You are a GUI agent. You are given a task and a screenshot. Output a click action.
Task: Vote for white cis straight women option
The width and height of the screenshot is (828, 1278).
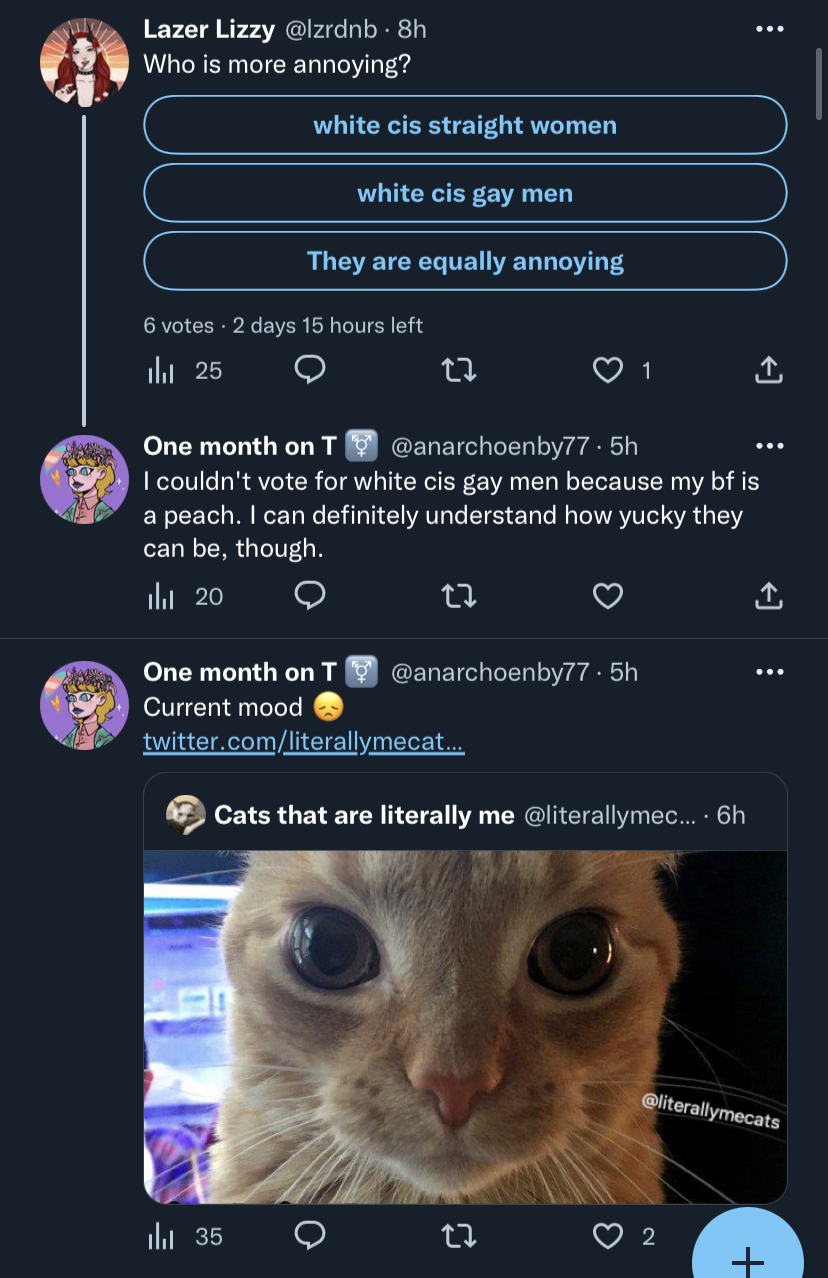click(465, 125)
